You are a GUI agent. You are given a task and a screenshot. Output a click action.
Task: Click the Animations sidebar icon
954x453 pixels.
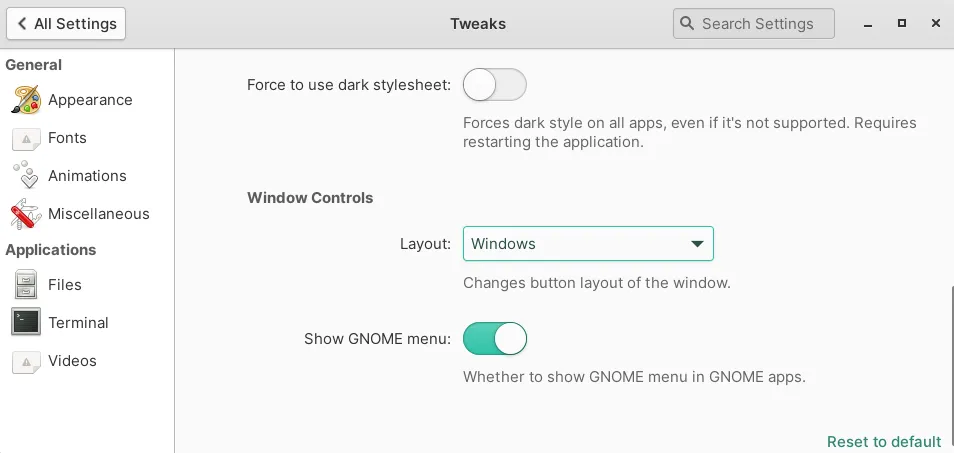26,176
